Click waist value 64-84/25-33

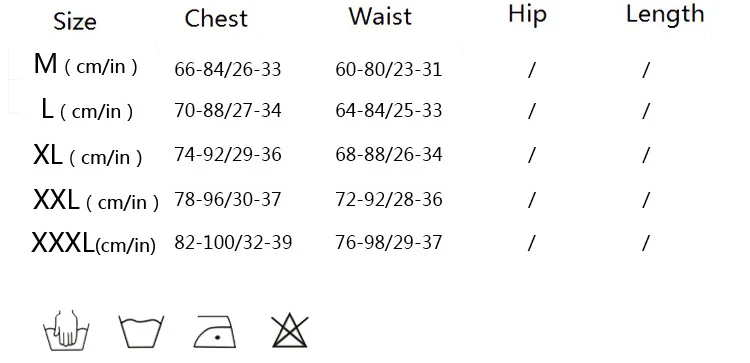tap(388, 110)
